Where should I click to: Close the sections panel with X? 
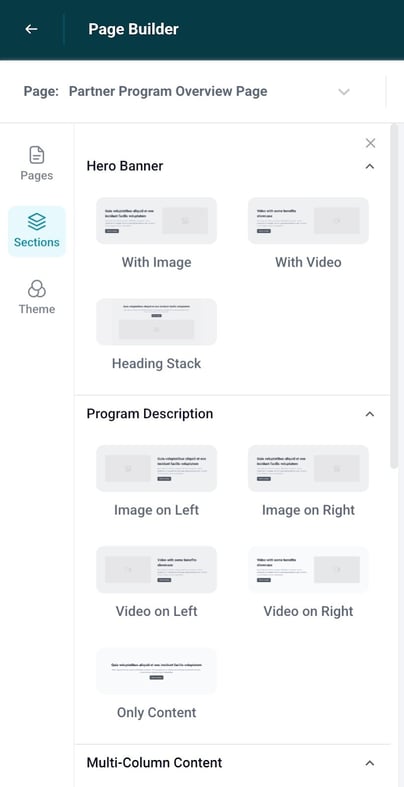tap(370, 143)
